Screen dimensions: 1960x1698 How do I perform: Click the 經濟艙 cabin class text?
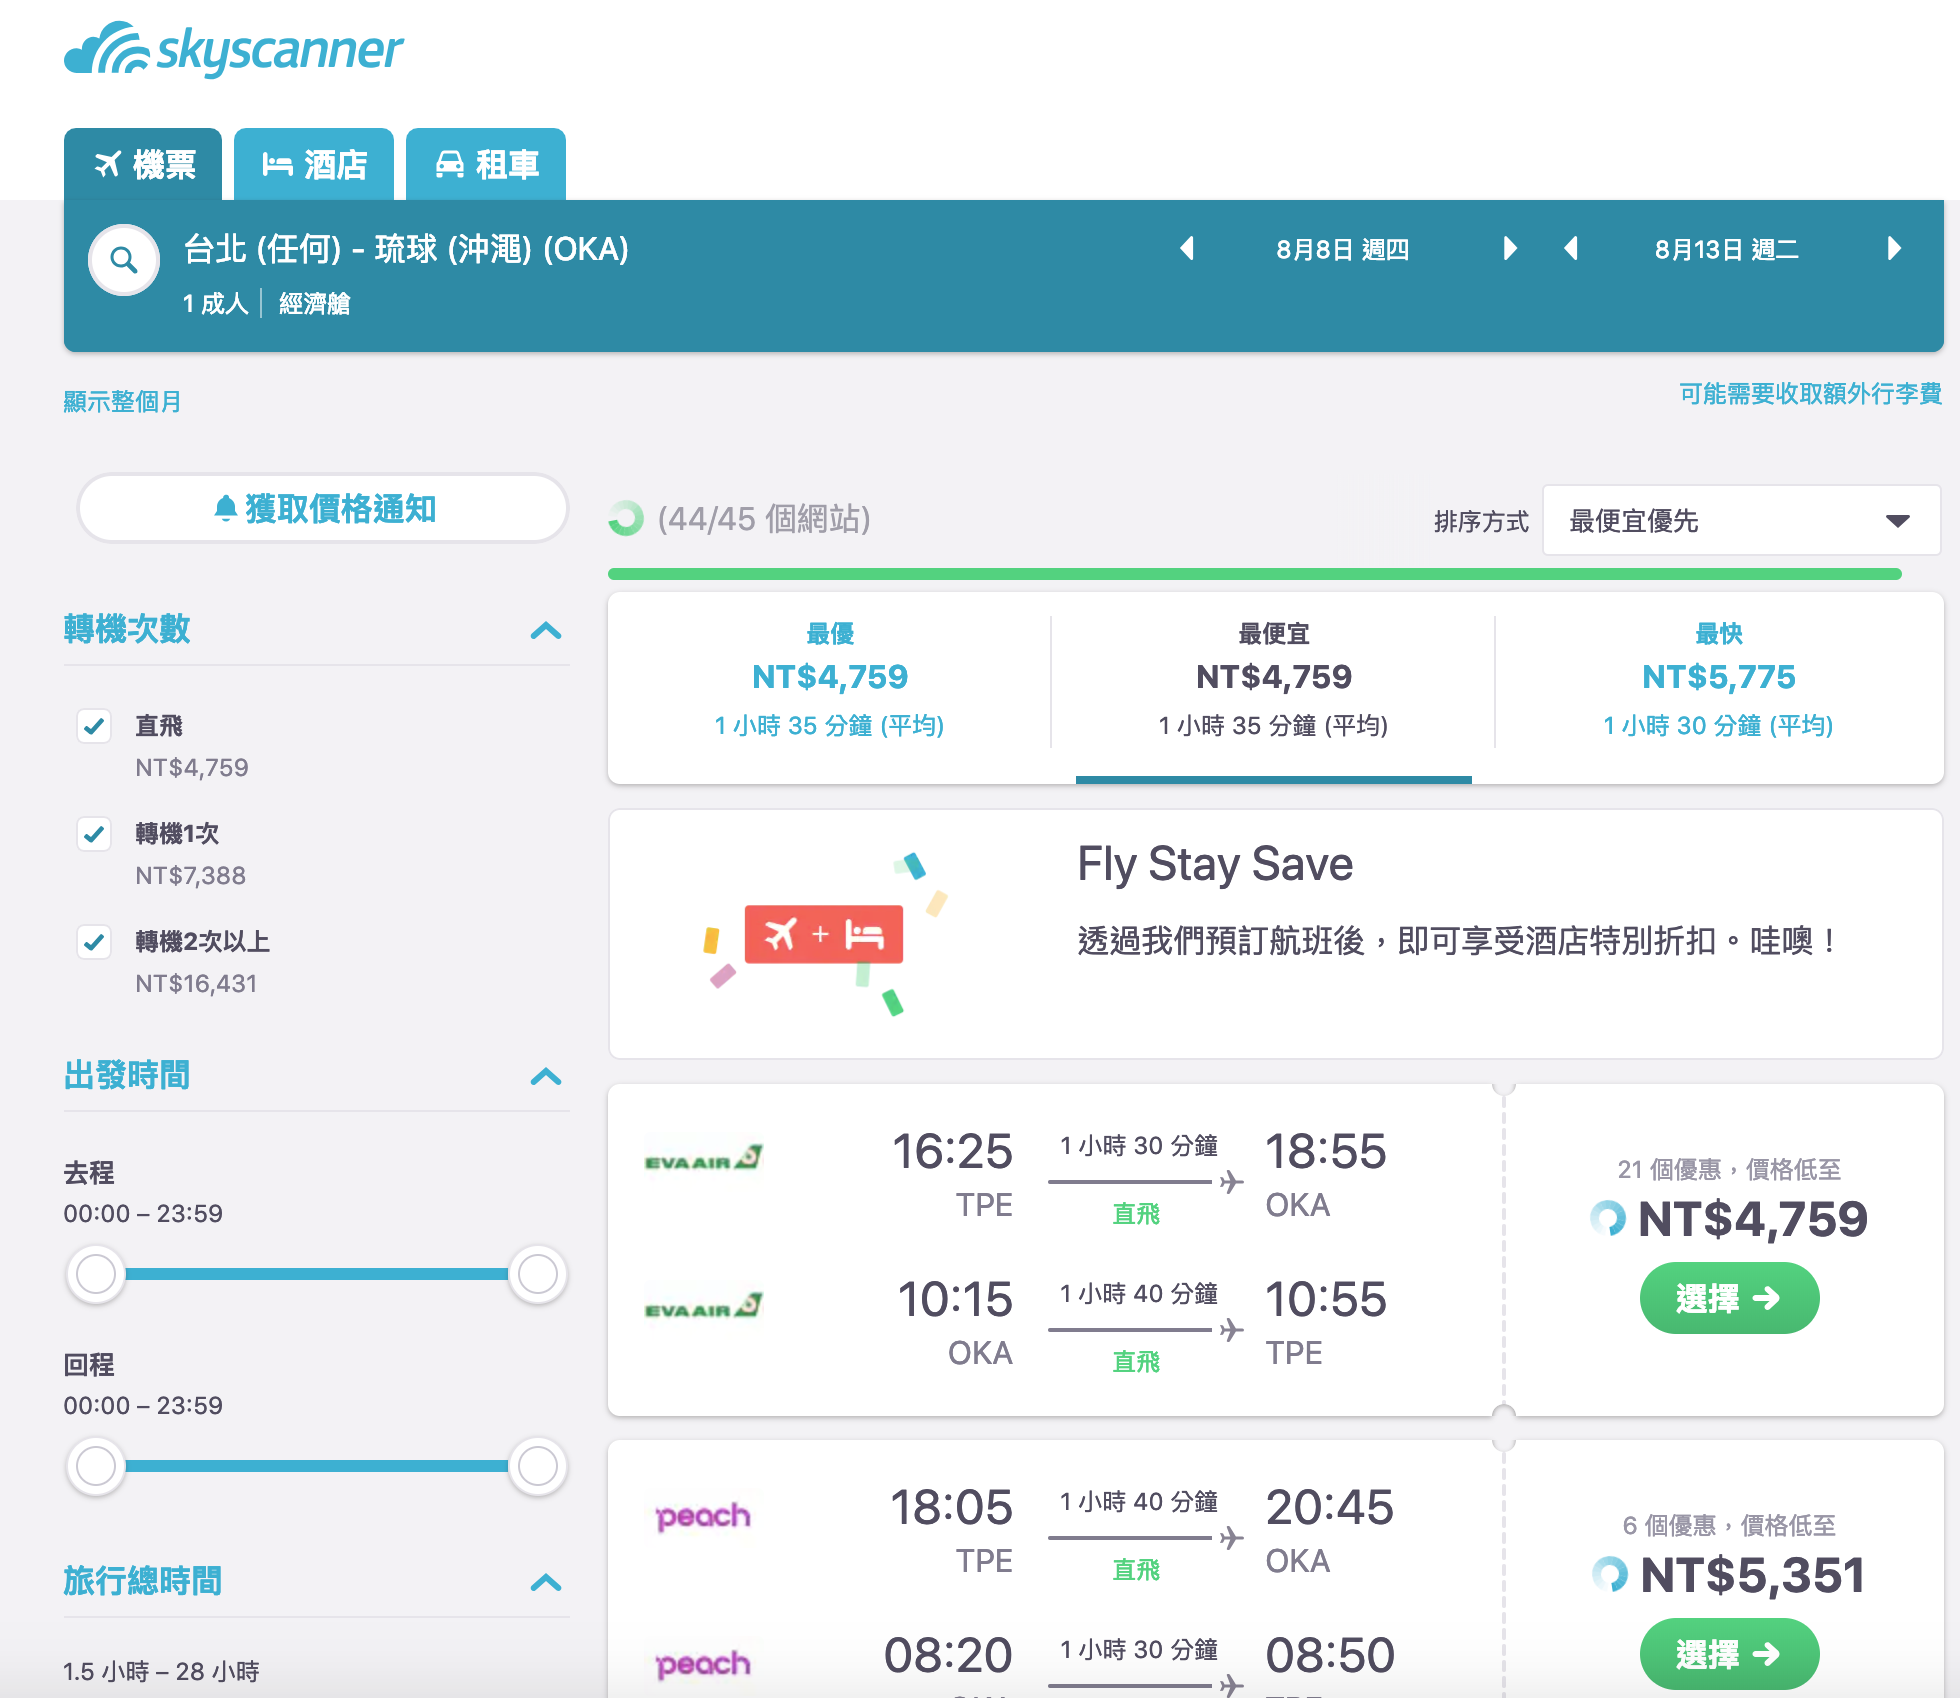tap(314, 303)
